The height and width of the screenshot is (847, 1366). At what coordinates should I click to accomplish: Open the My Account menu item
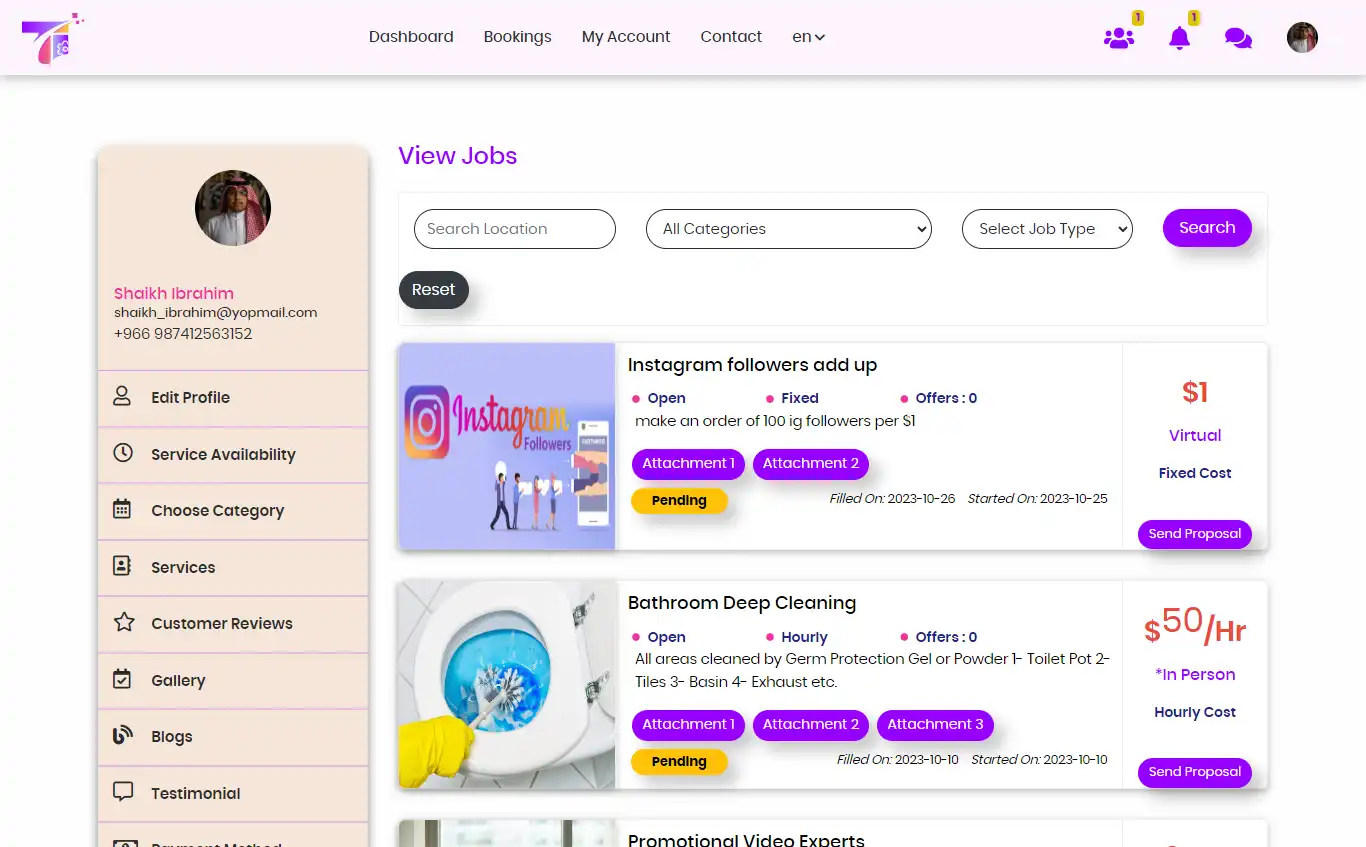pyautogui.click(x=625, y=36)
